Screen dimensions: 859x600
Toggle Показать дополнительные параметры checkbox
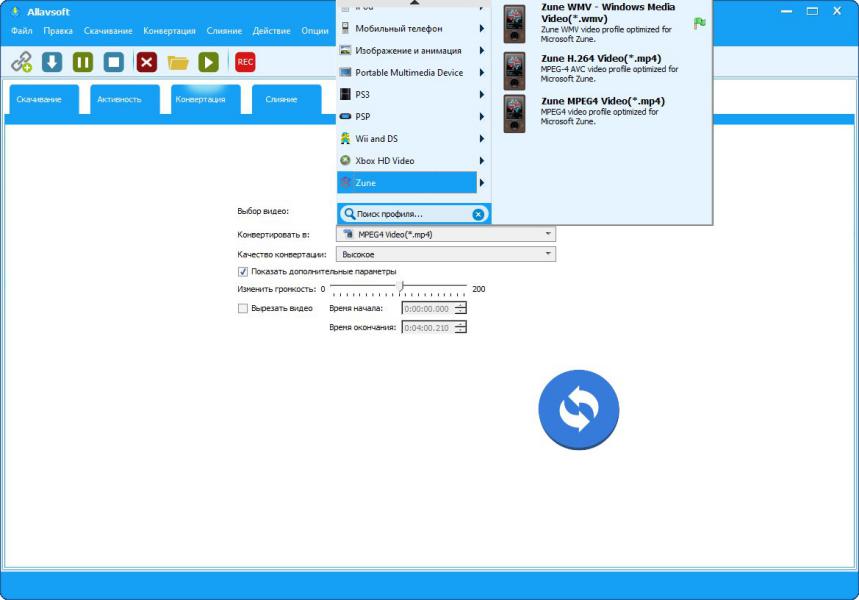click(x=243, y=272)
